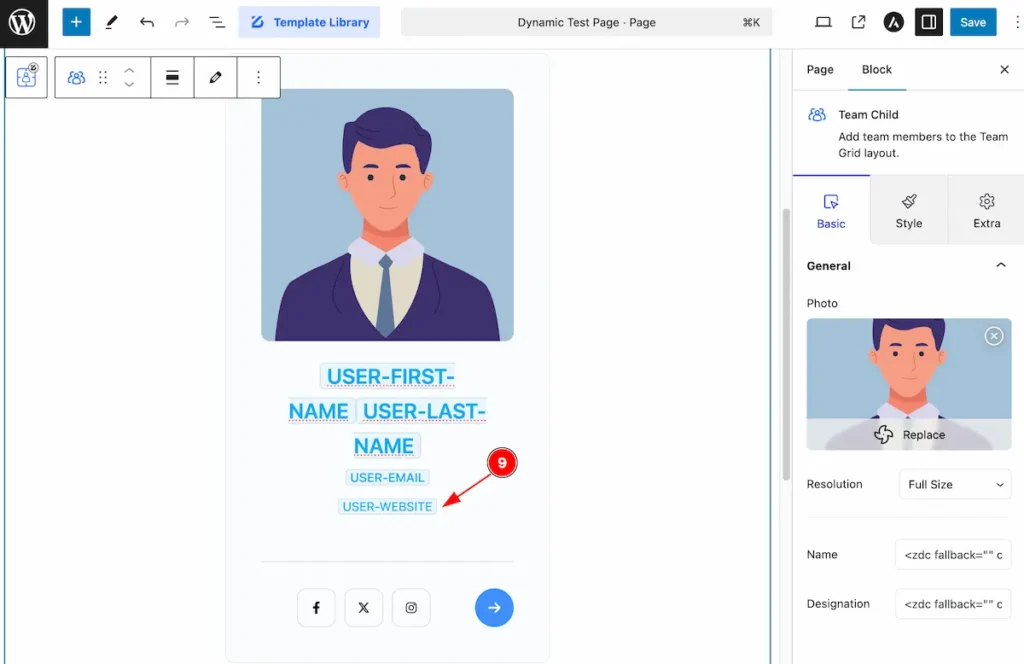Toggle the settings sidebar panel icon

coord(928,22)
